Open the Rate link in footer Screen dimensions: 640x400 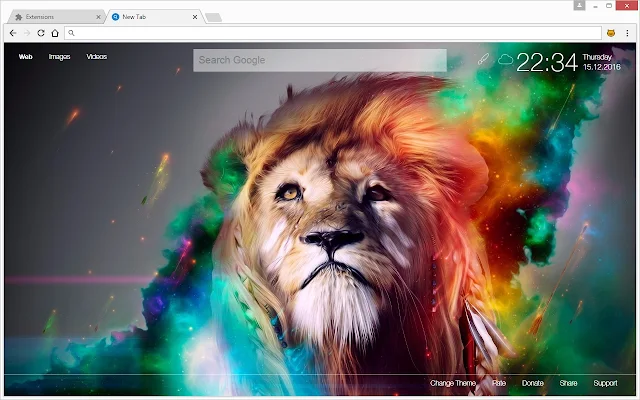tap(499, 383)
